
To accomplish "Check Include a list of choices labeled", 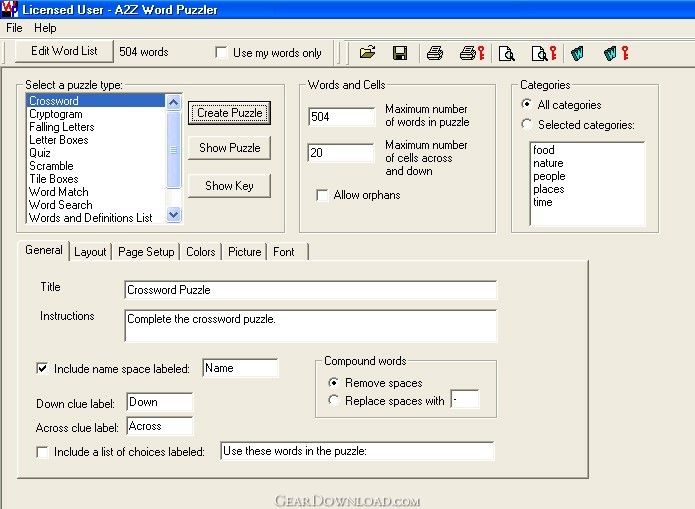I will pos(42,452).
